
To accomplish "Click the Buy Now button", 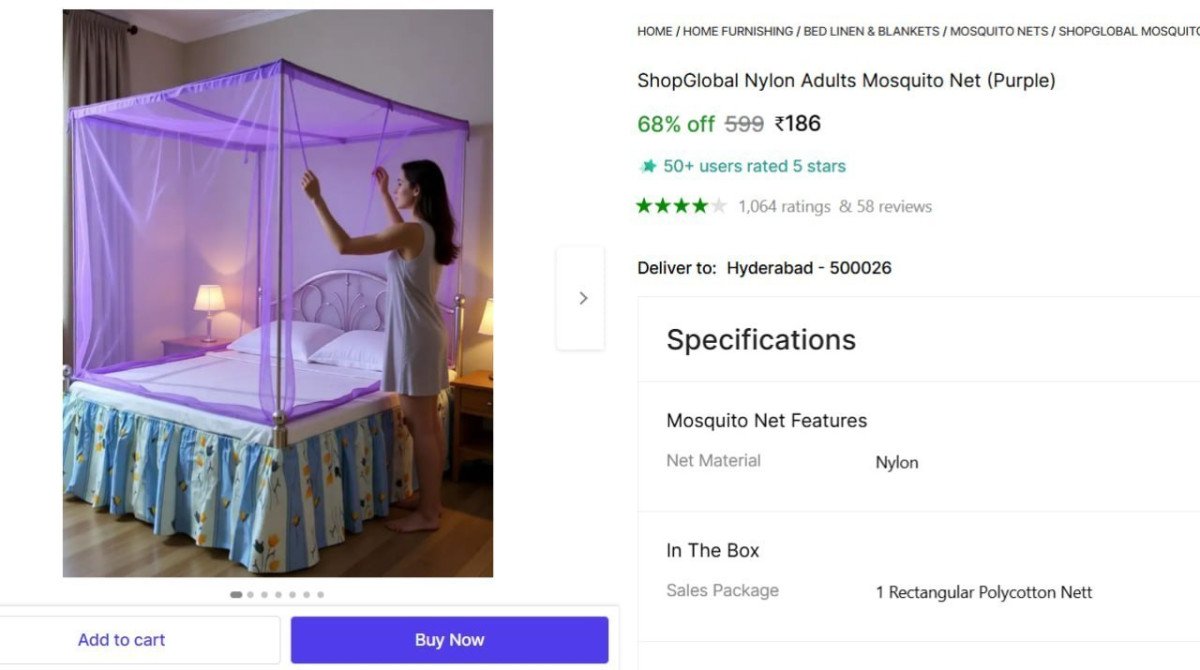I will pos(449,639).
